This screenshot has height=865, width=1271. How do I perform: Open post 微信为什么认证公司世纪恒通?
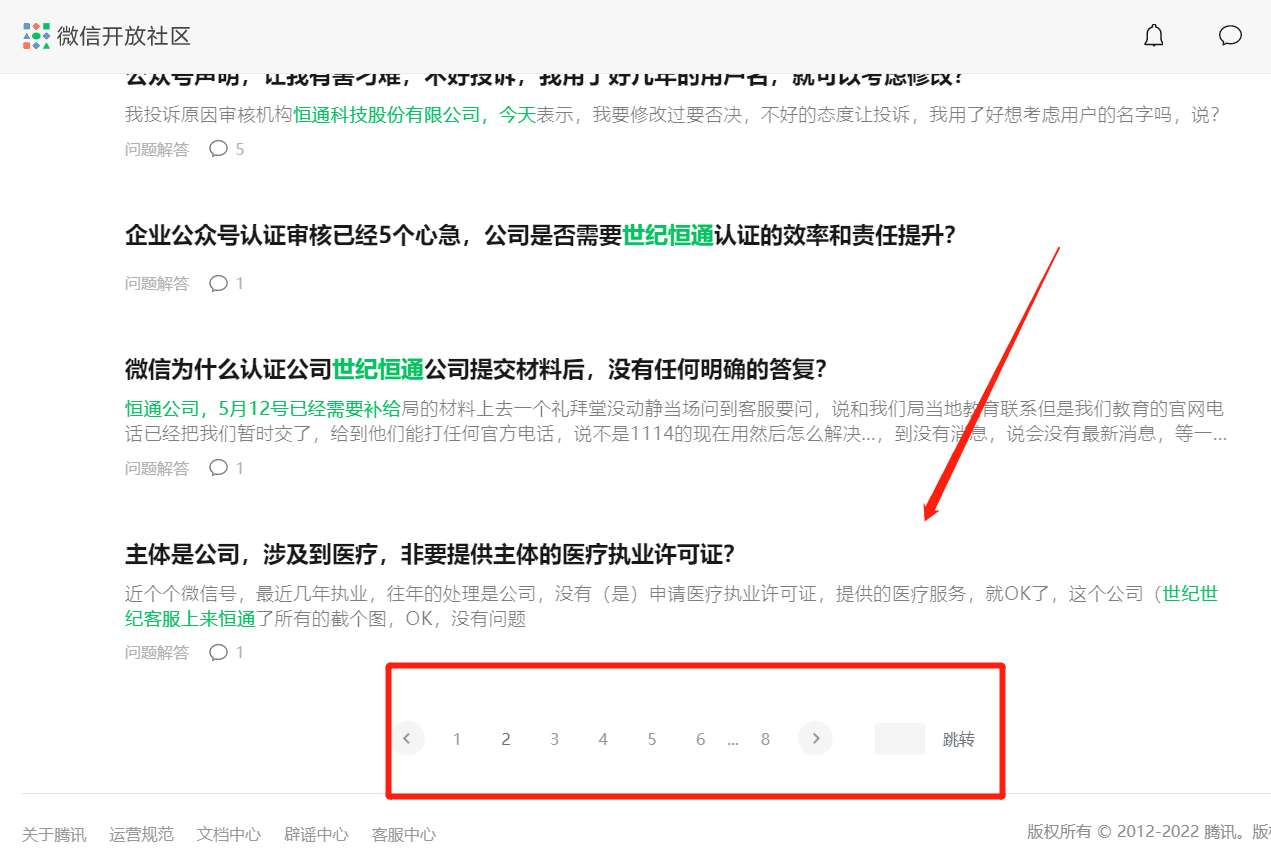coord(476,369)
